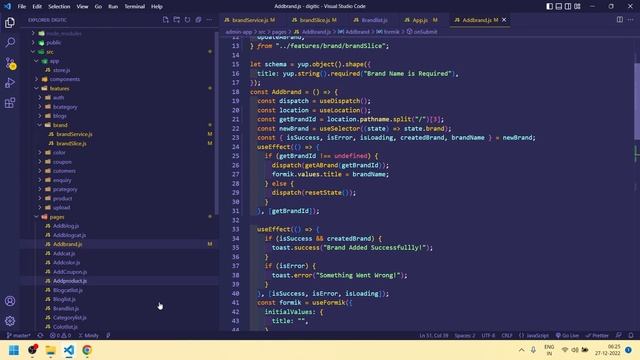Open the Help menu
The height and width of the screenshot is (360, 640).
tap(157, 6)
